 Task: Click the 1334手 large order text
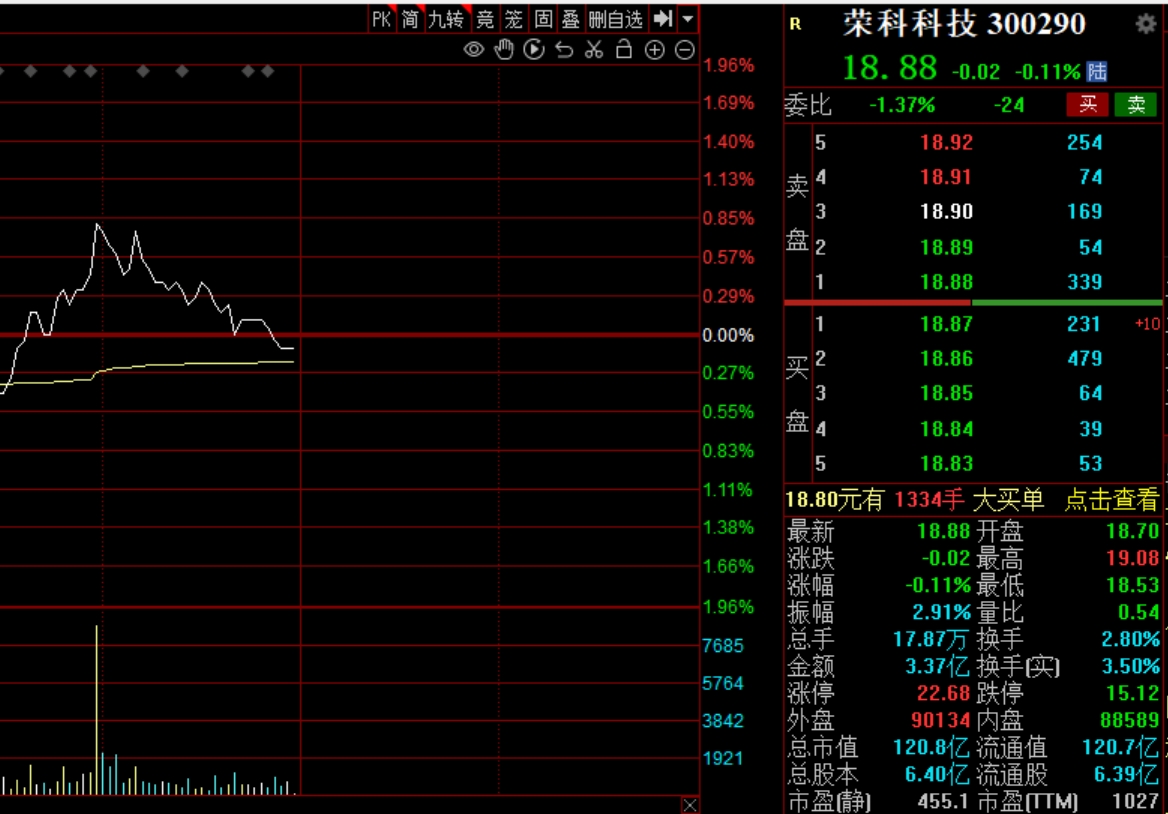click(x=929, y=500)
